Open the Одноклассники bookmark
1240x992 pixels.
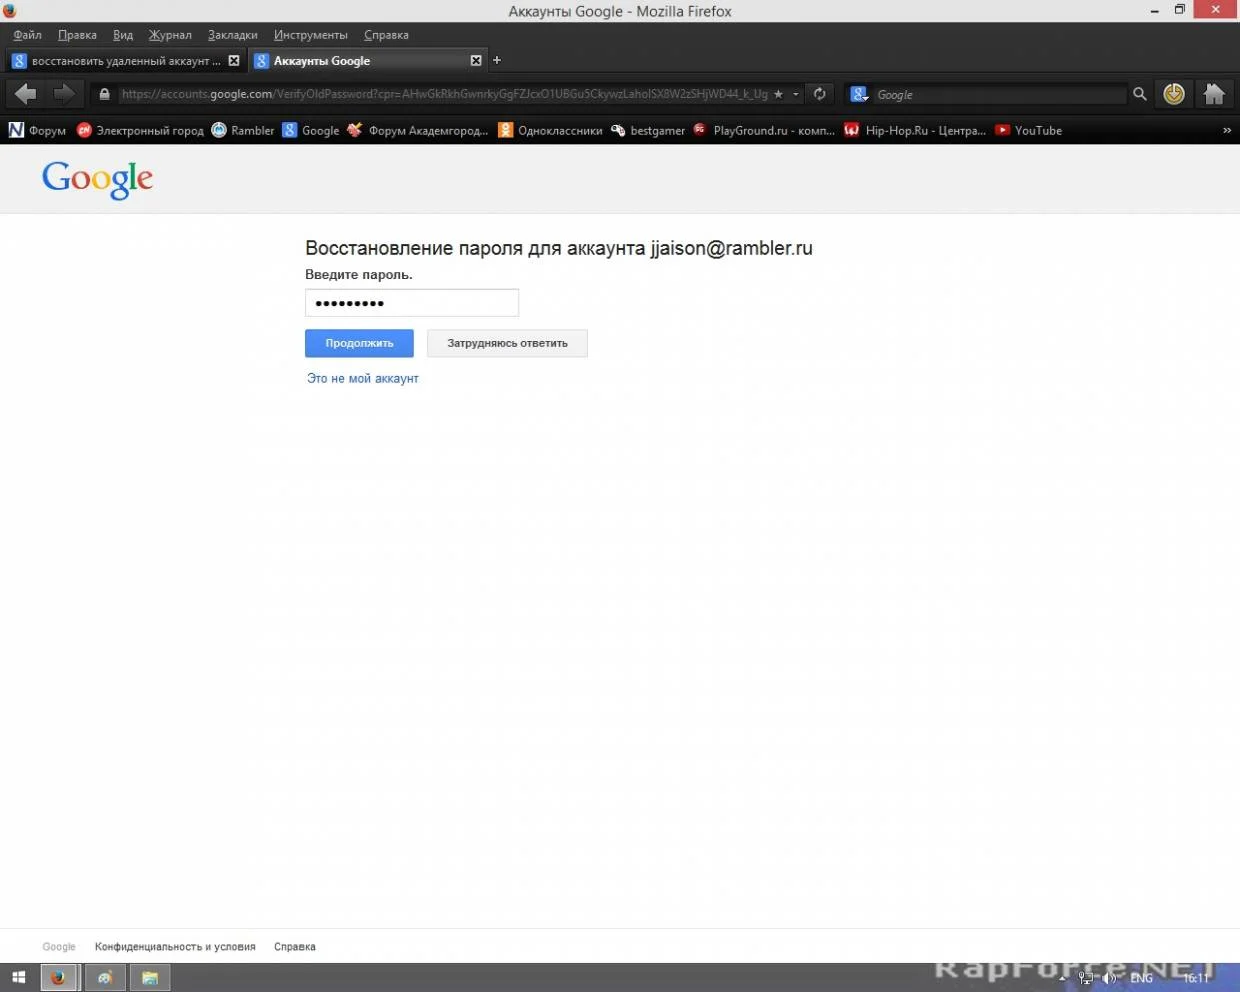(550, 130)
